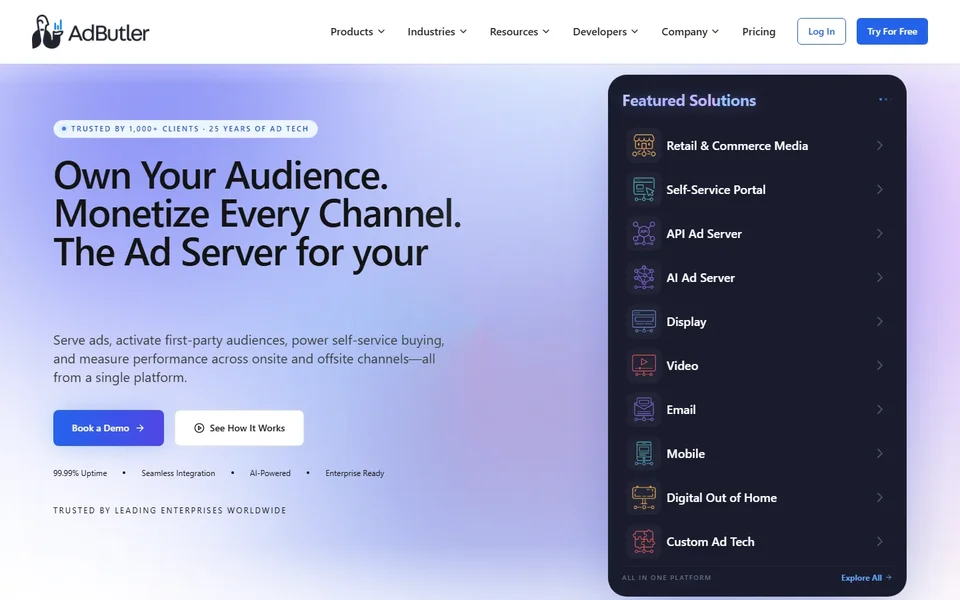
Task: Click the chevron on the Mobile row
Action: [880, 454]
